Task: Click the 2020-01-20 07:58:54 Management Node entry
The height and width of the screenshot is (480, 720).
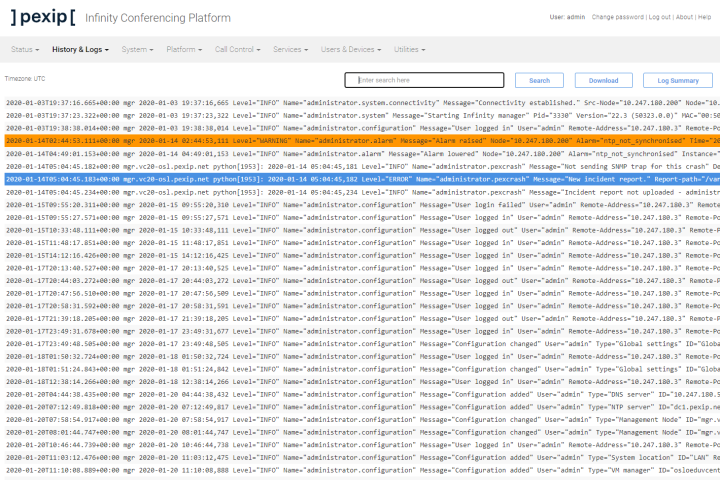Action: click(362, 419)
